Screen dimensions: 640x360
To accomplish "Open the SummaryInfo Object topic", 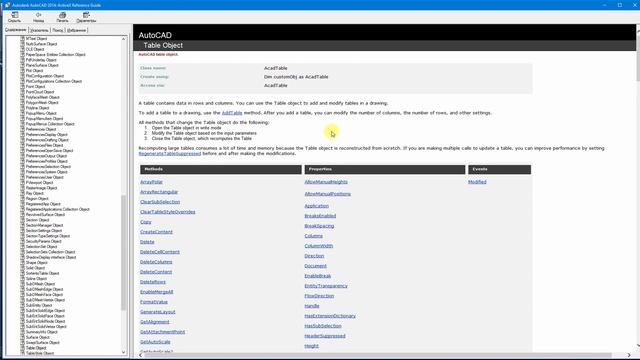I will [x=42, y=332].
